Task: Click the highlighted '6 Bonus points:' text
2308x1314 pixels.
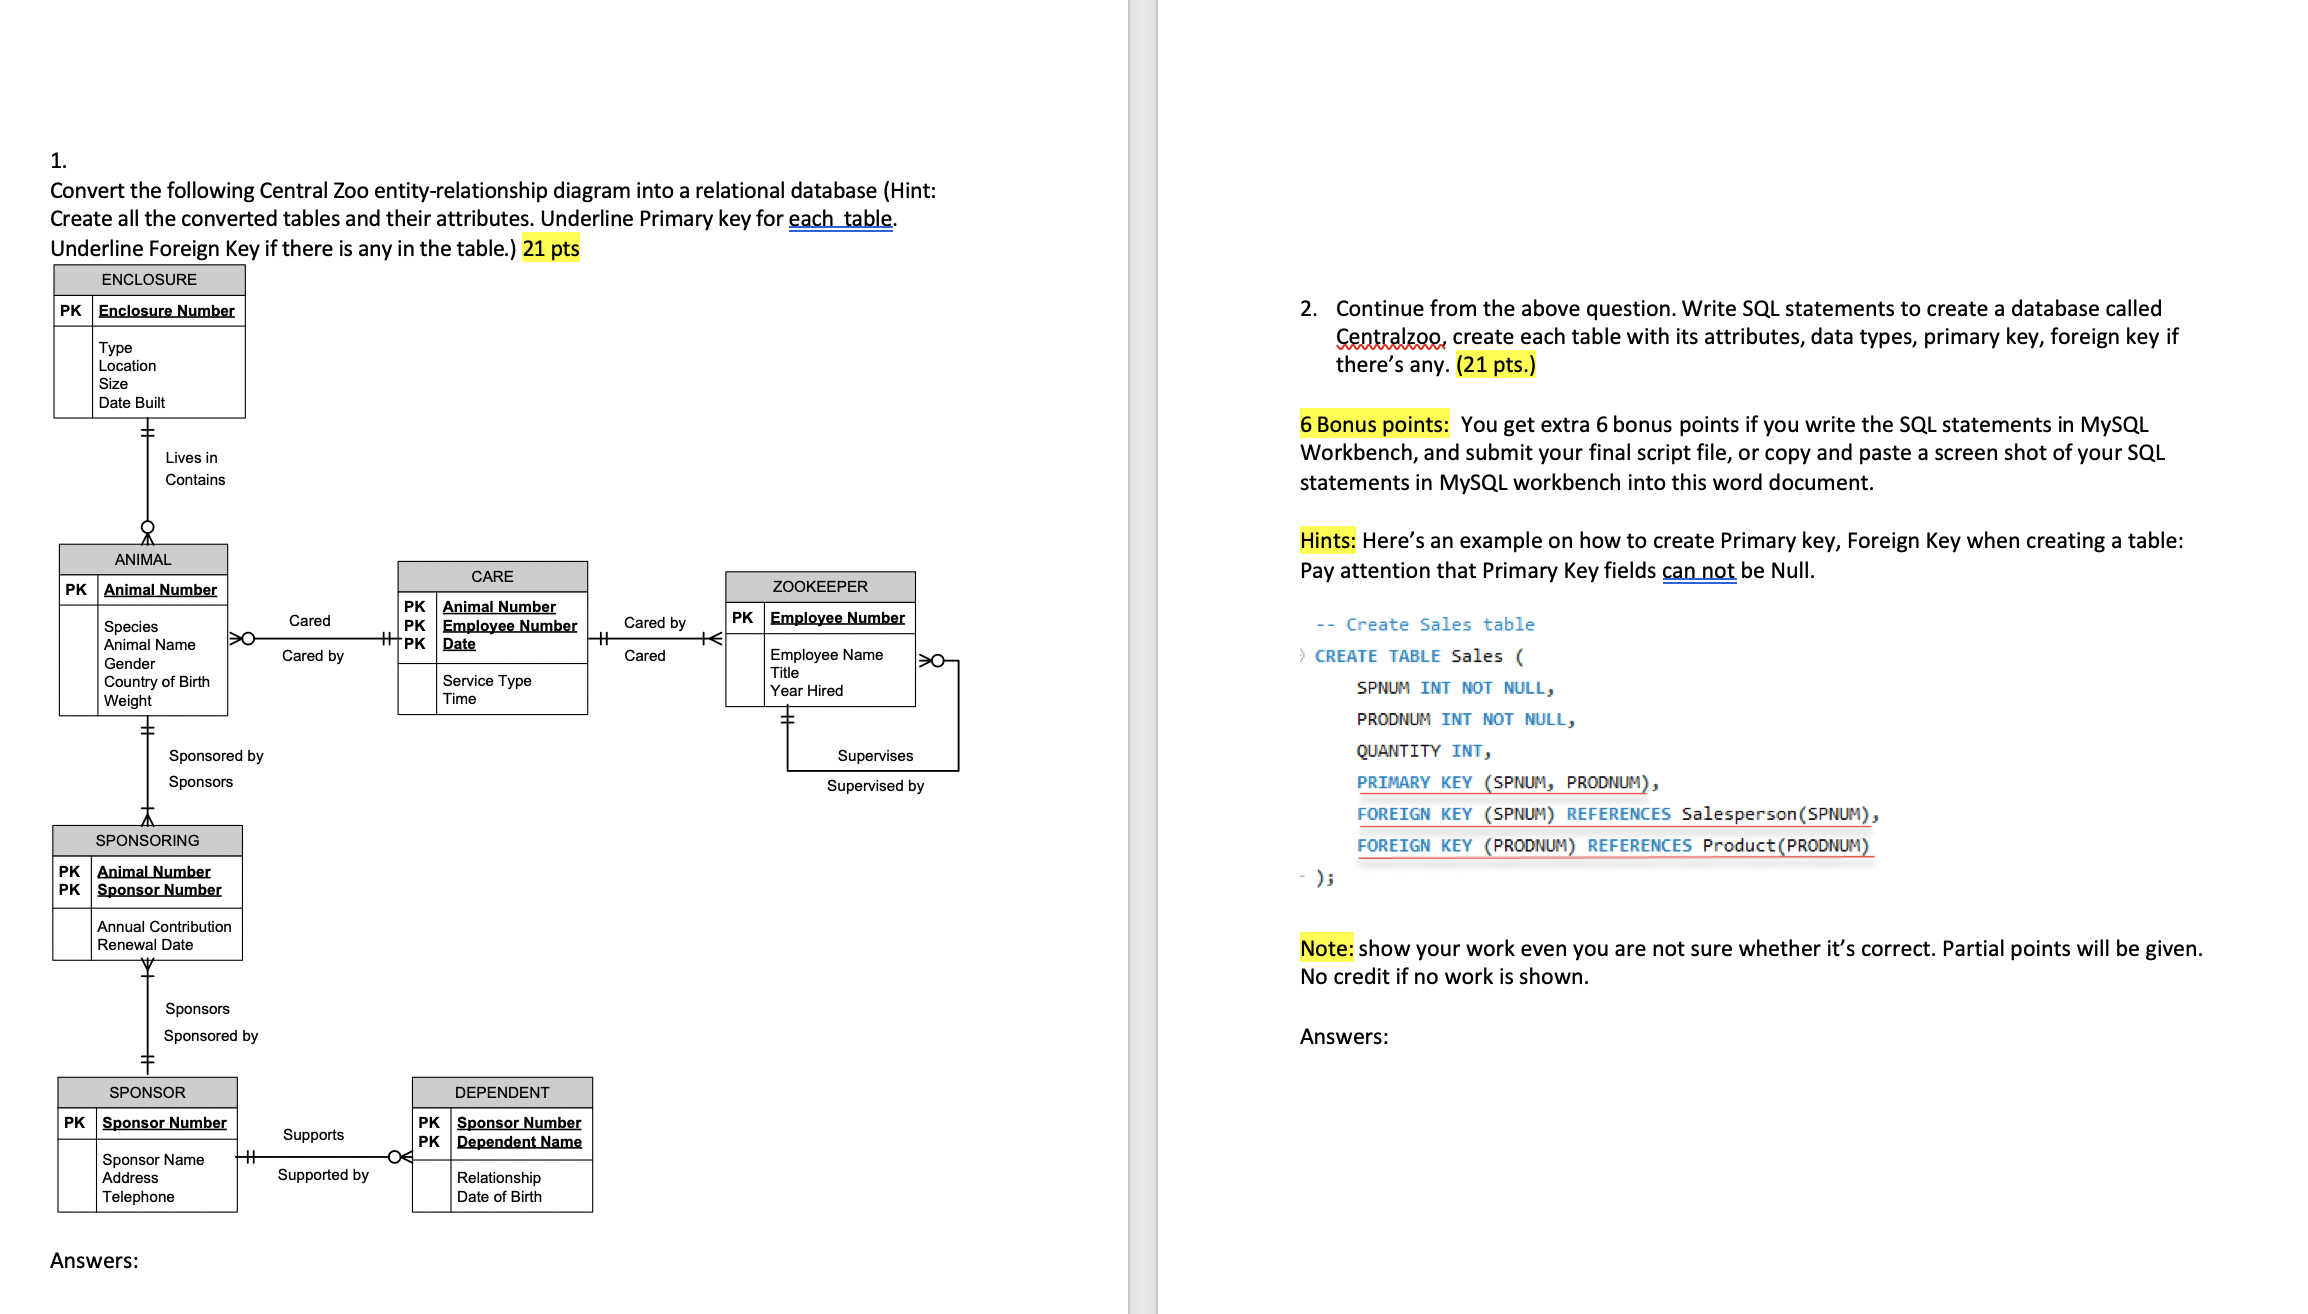Action: coord(1374,425)
